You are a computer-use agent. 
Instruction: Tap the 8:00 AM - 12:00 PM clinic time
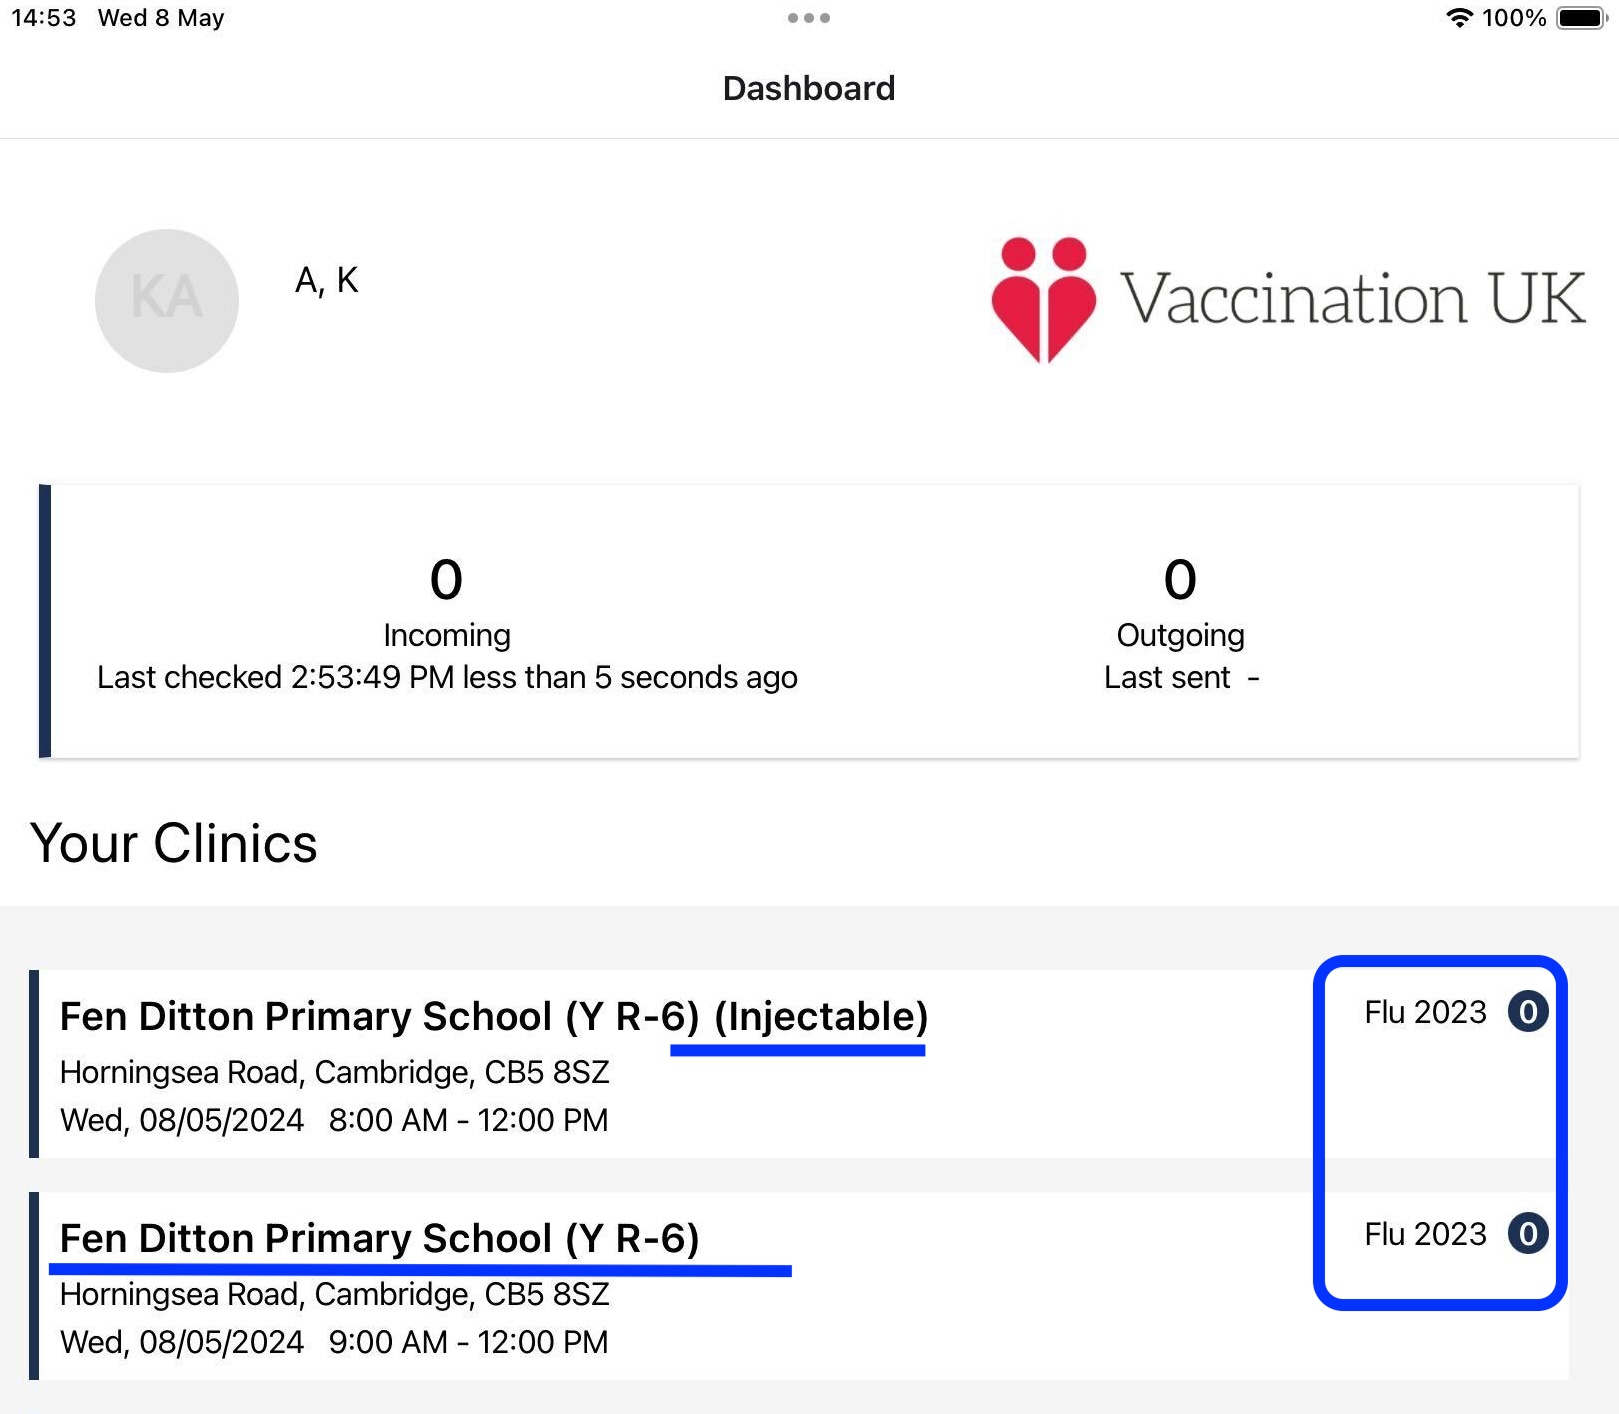tap(468, 1120)
